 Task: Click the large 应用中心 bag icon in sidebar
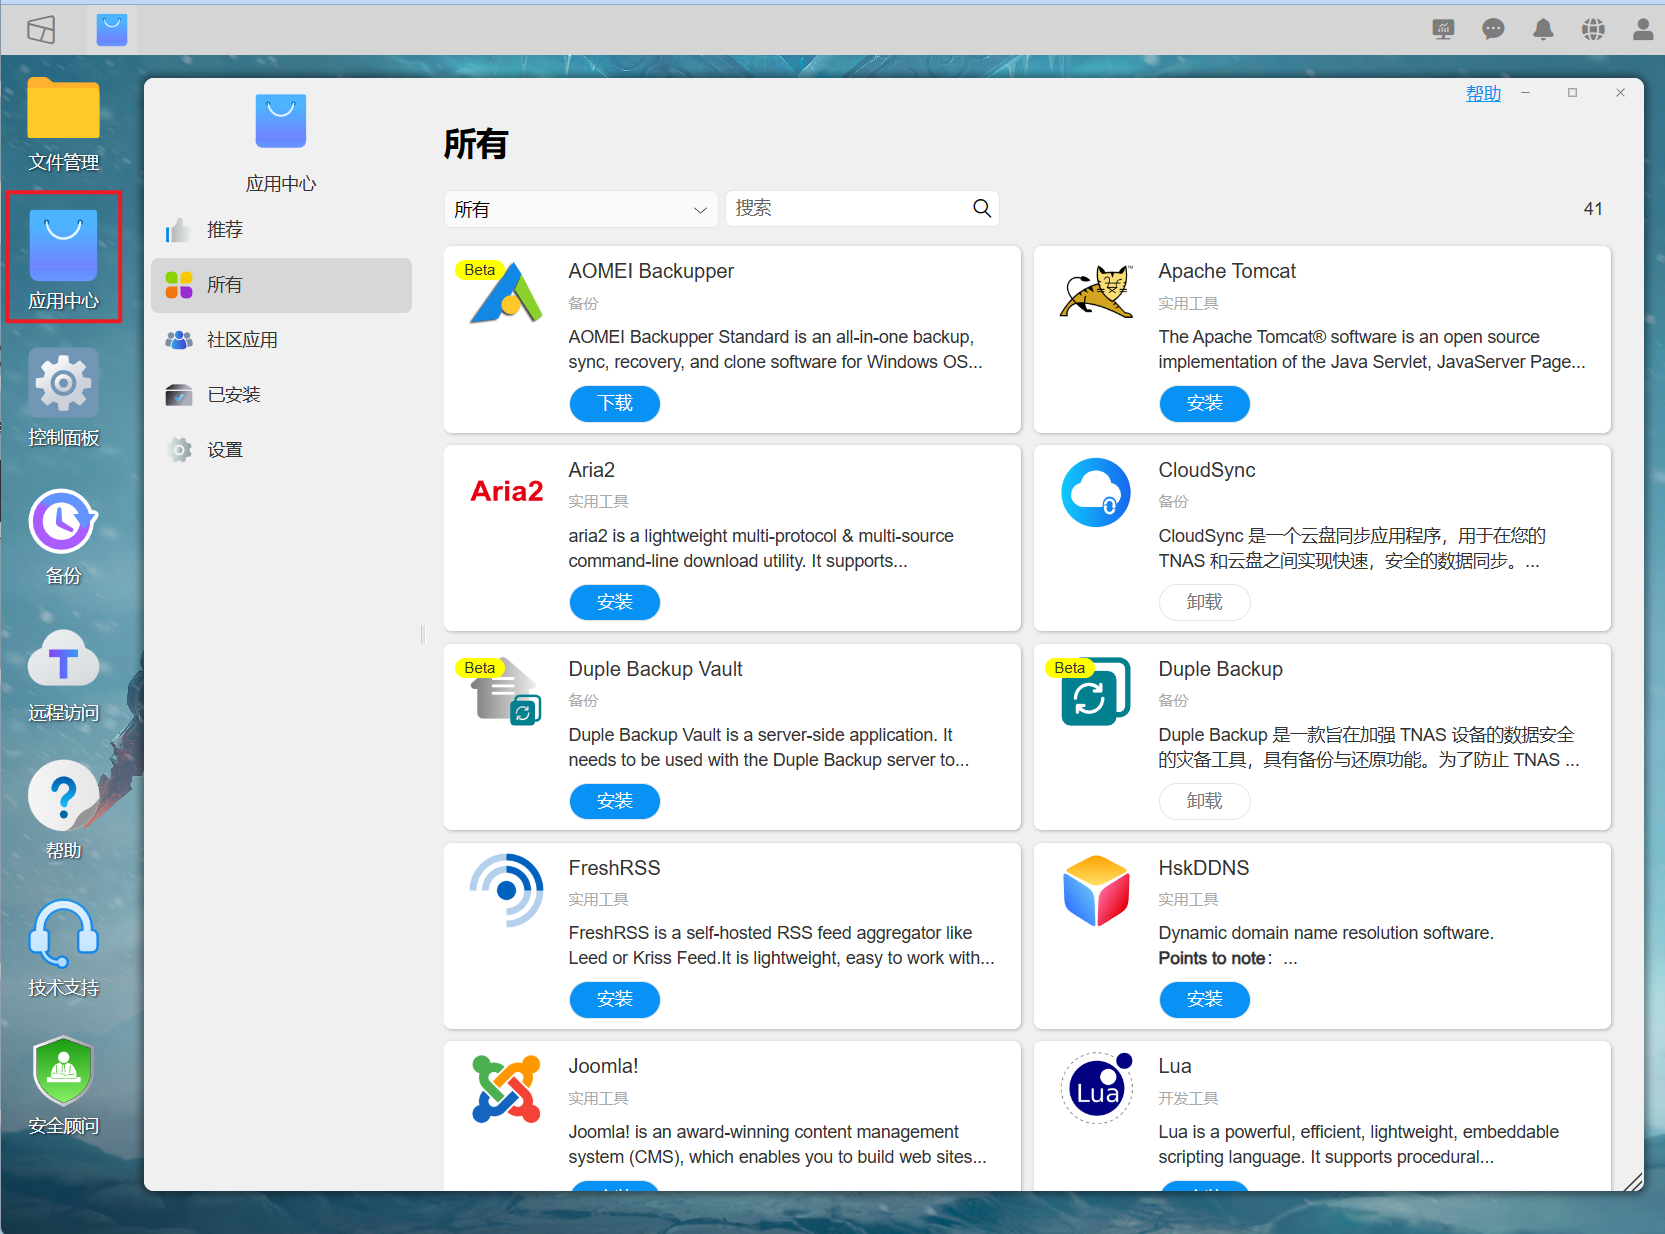pyautogui.click(x=281, y=121)
